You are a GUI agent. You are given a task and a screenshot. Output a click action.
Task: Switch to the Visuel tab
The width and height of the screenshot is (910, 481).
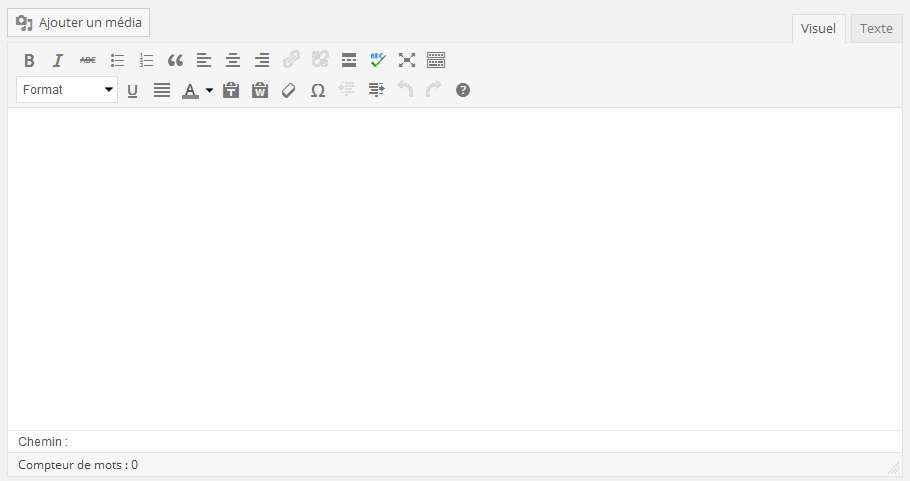818,29
